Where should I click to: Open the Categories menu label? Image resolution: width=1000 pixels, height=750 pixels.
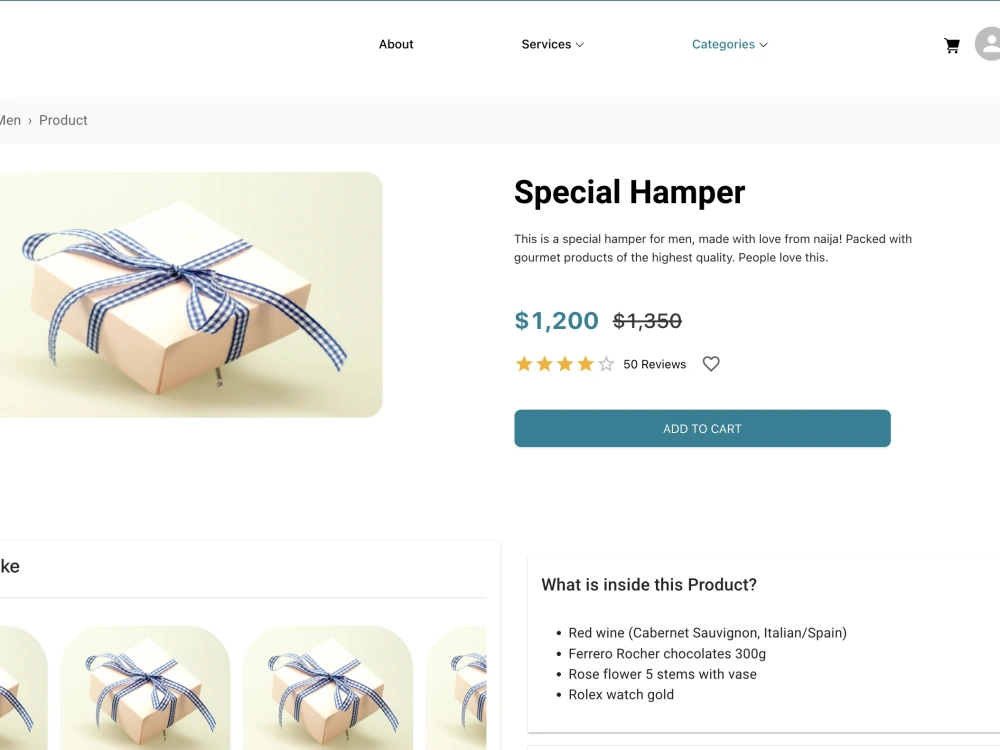click(723, 44)
